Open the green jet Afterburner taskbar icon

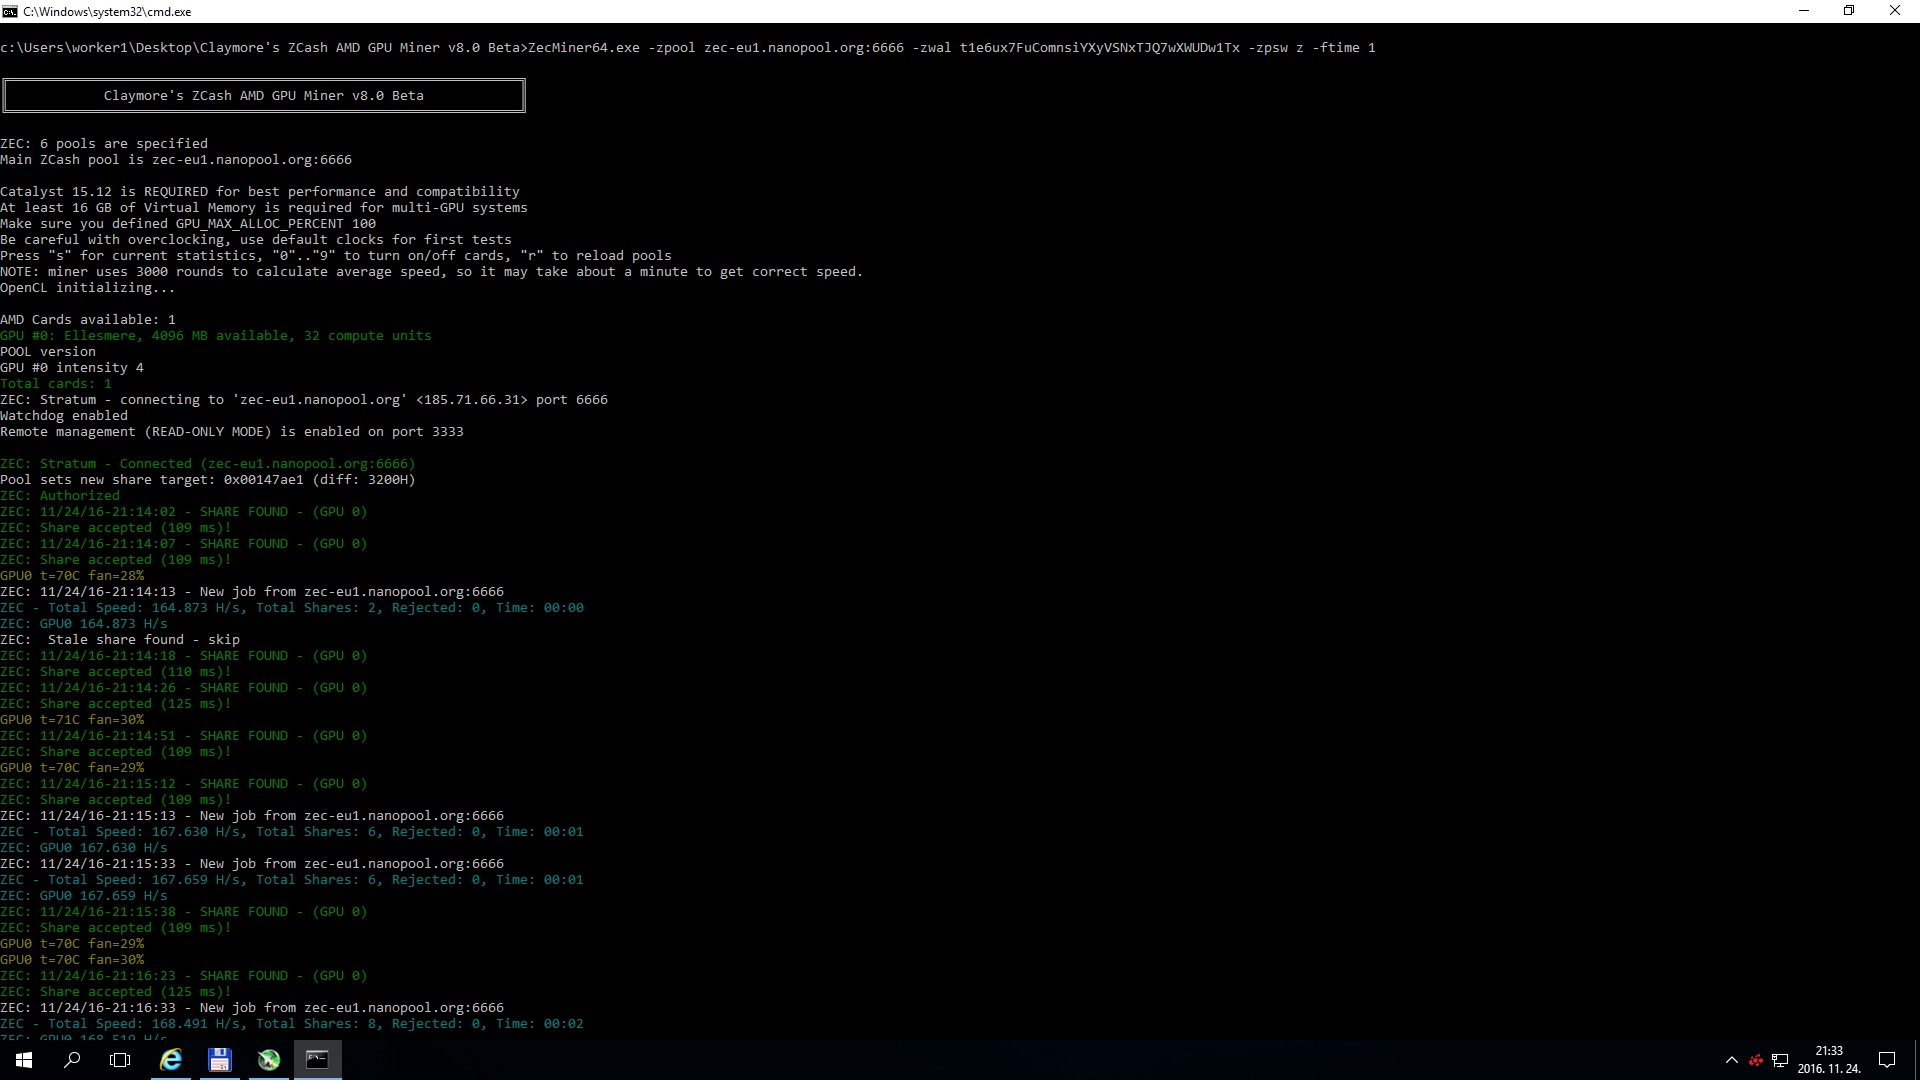click(268, 1060)
